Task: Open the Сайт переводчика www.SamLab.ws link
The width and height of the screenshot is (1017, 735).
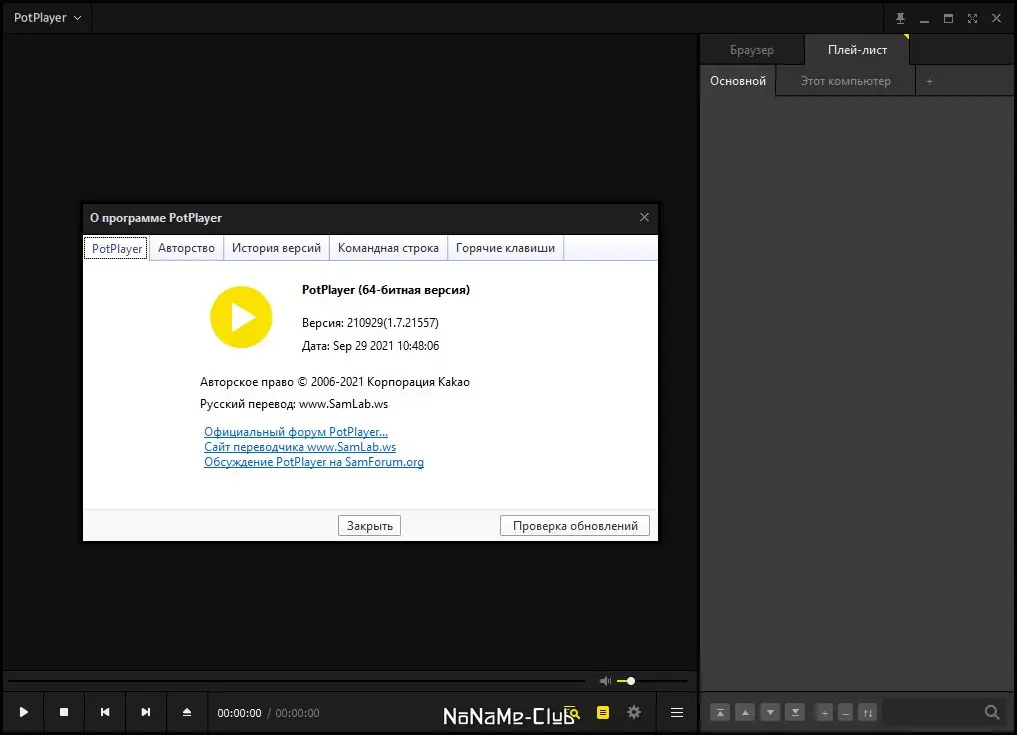Action: point(300,446)
